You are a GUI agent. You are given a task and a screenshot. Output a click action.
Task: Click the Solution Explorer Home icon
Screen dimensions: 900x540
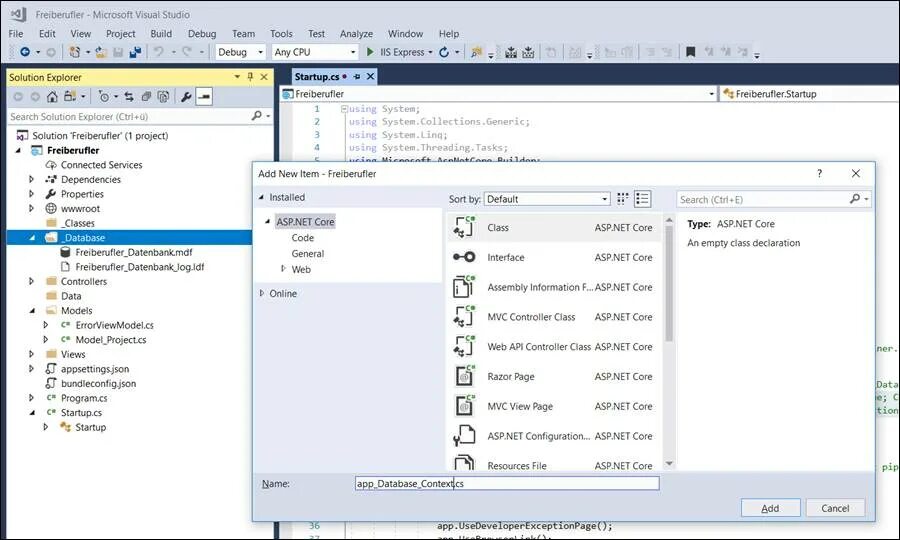(52, 96)
